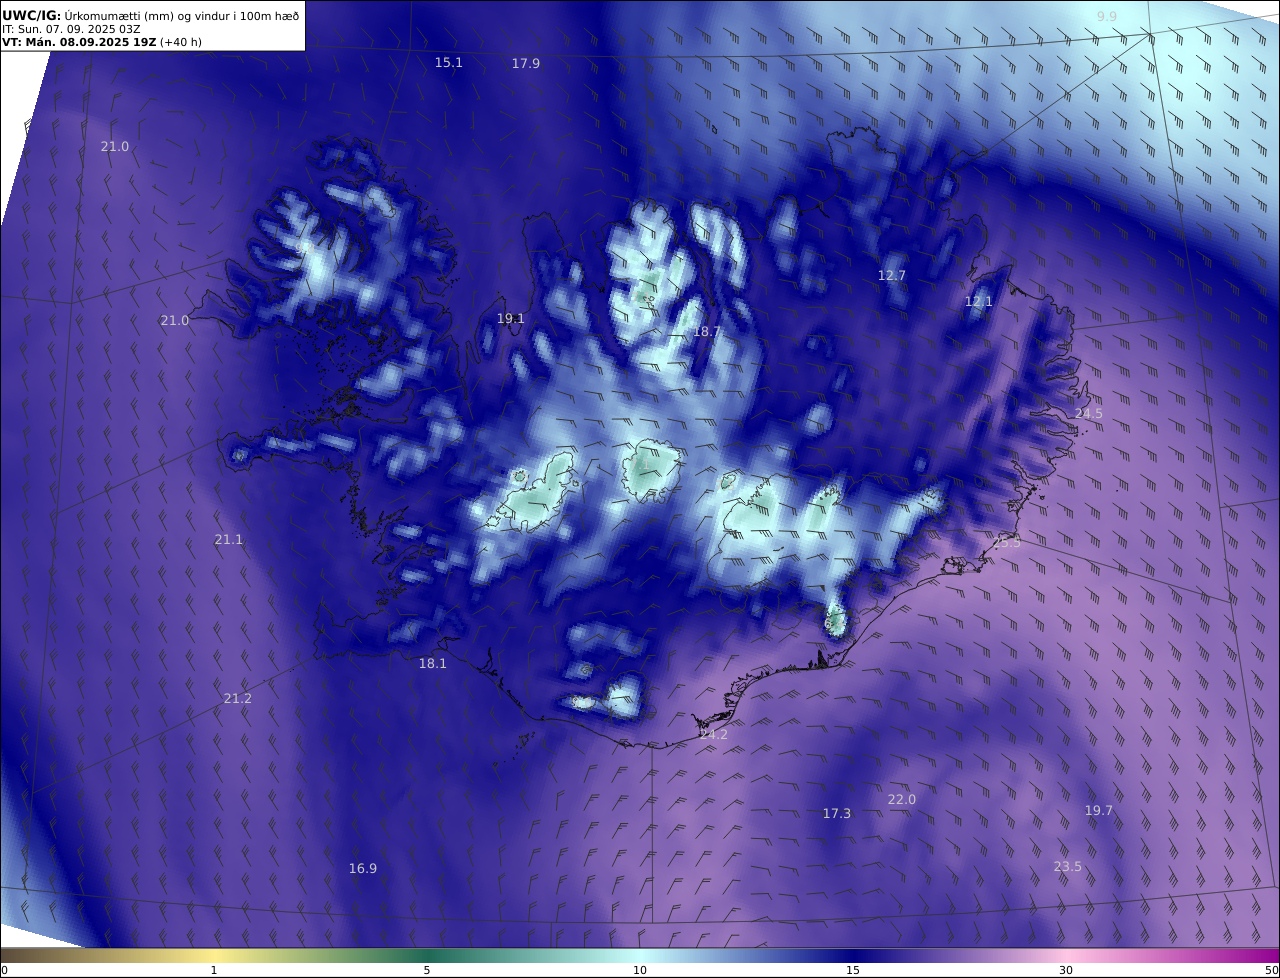This screenshot has height=978, width=1280.
Task: Click the 19.1 value label
Action: coord(510,318)
